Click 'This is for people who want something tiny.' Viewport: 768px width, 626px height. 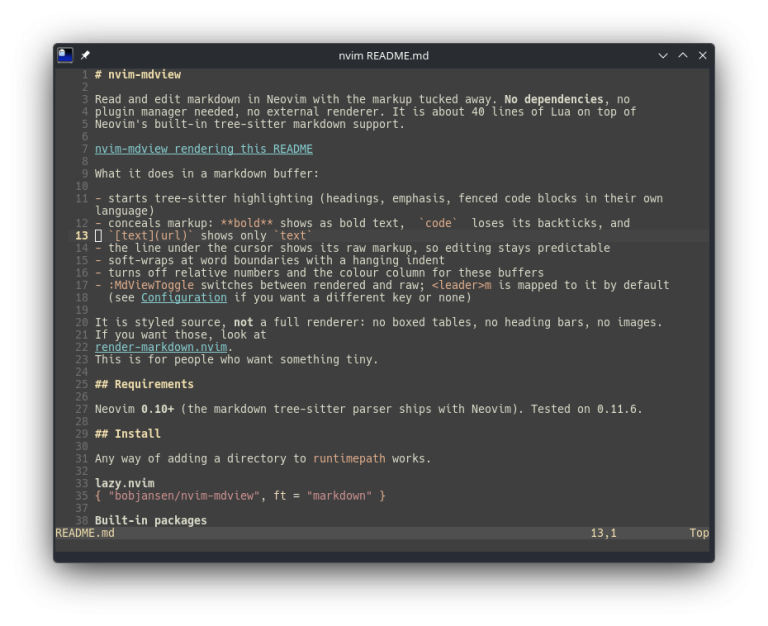point(237,360)
